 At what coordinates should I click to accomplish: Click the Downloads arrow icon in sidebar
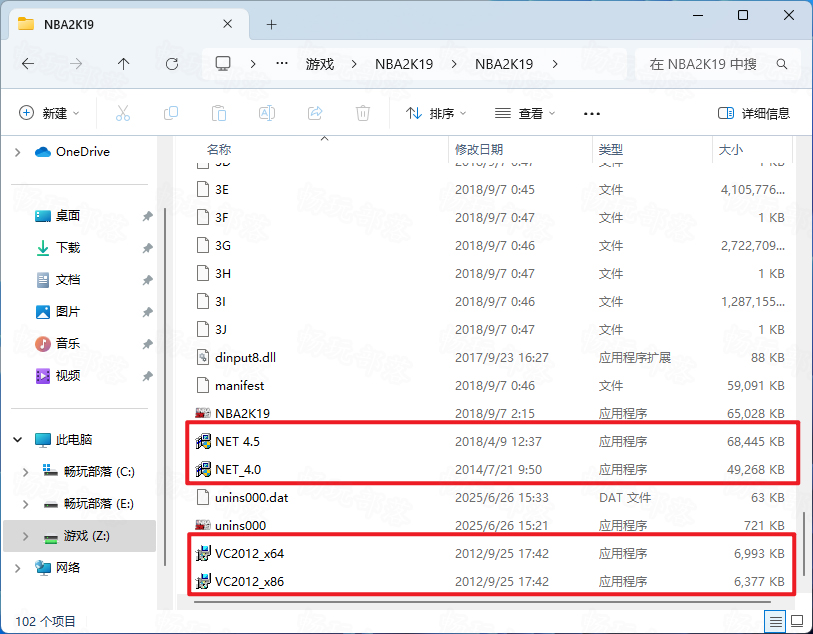tap(43, 248)
